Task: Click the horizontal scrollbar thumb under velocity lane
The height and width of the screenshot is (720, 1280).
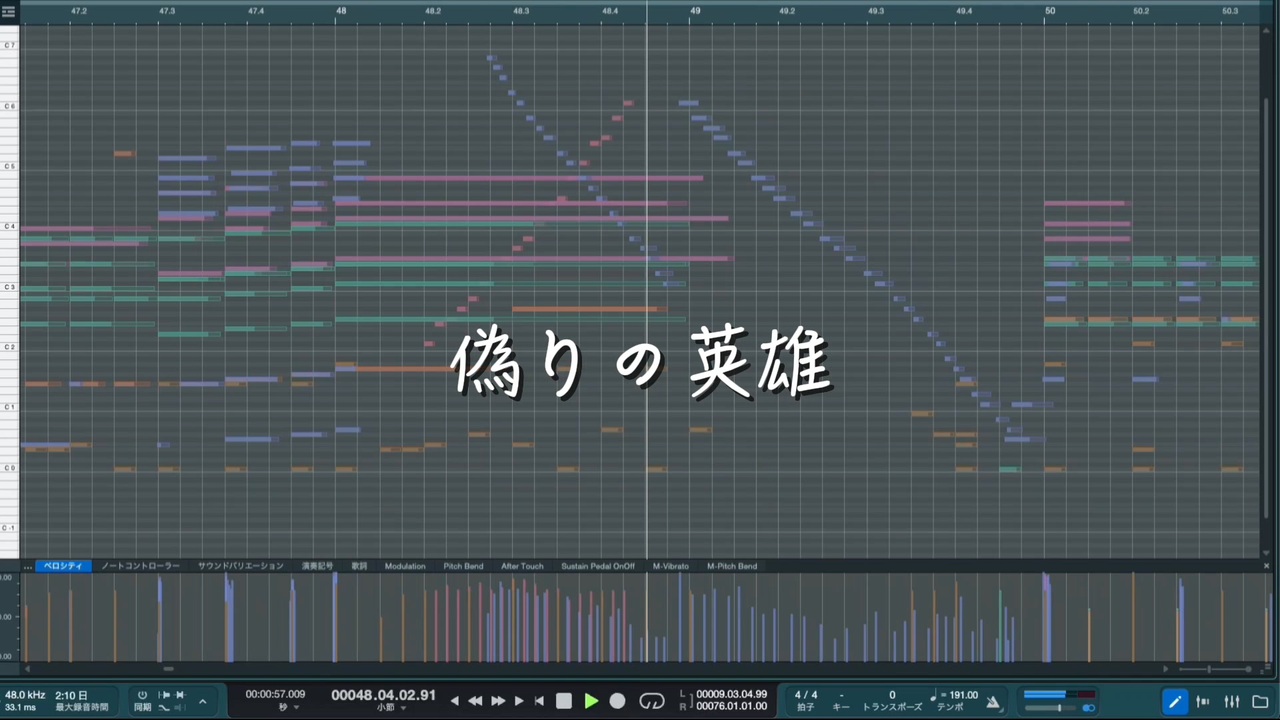Action: (168, 669)
